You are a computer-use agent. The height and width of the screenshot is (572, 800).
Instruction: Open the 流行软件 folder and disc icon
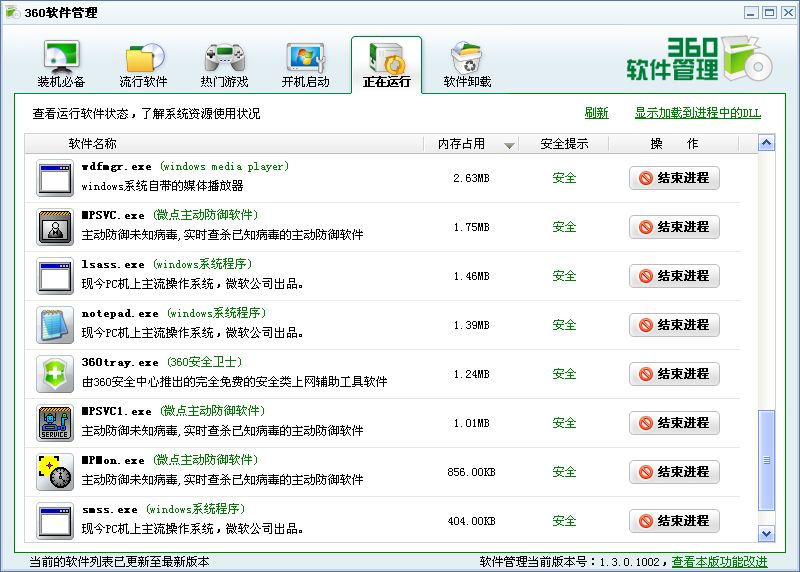click(145, 57)
